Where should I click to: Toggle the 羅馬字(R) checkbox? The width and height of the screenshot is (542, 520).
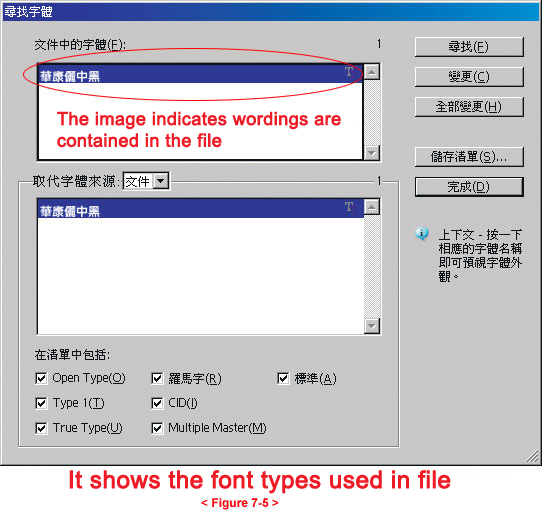157,378
